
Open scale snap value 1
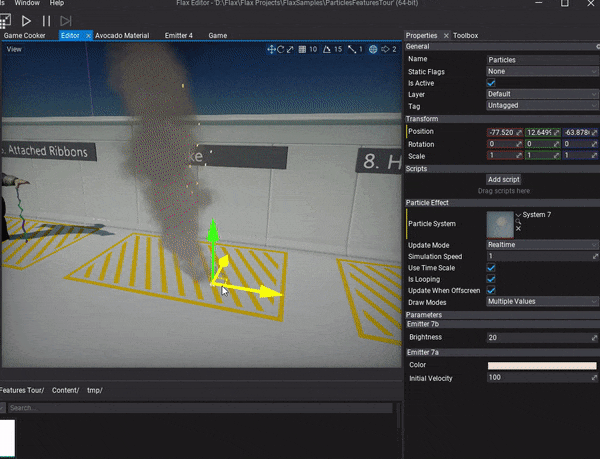tap(360, 49)
